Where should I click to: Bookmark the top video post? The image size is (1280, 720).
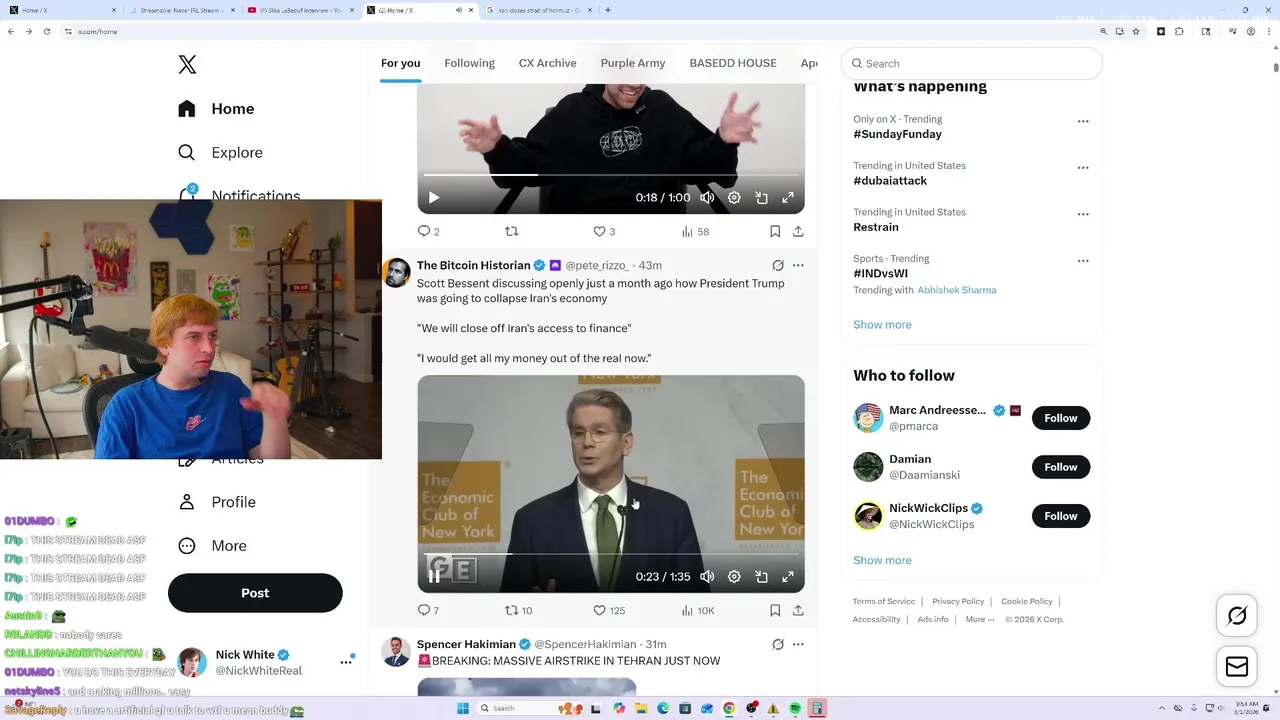pos(775,231)
